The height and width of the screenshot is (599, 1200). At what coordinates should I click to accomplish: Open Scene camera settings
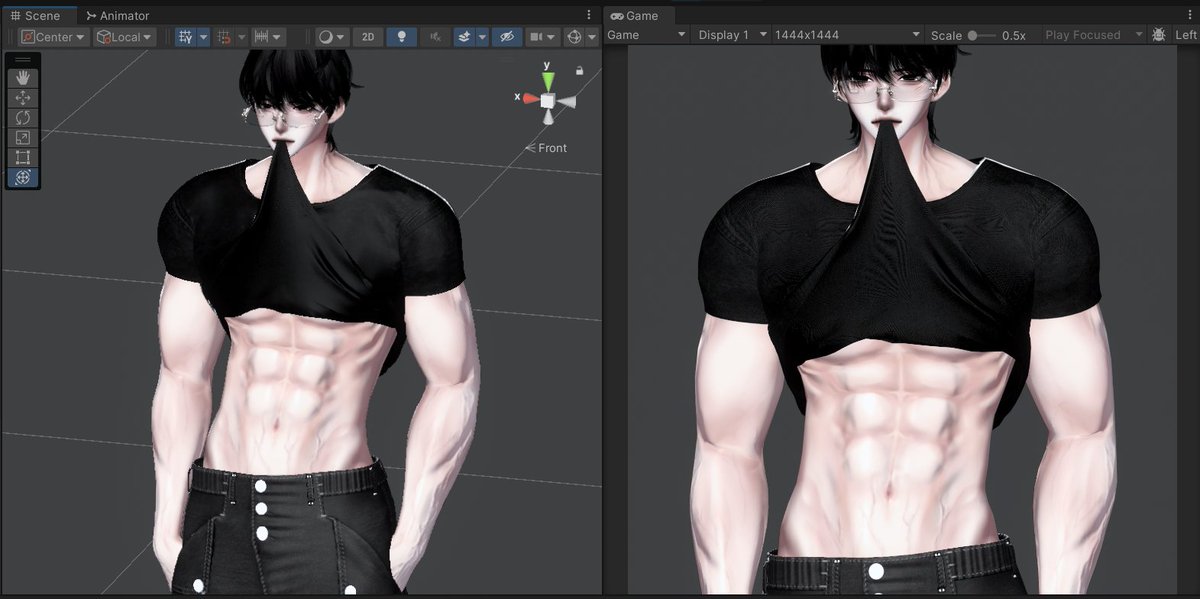click(542, 37)
